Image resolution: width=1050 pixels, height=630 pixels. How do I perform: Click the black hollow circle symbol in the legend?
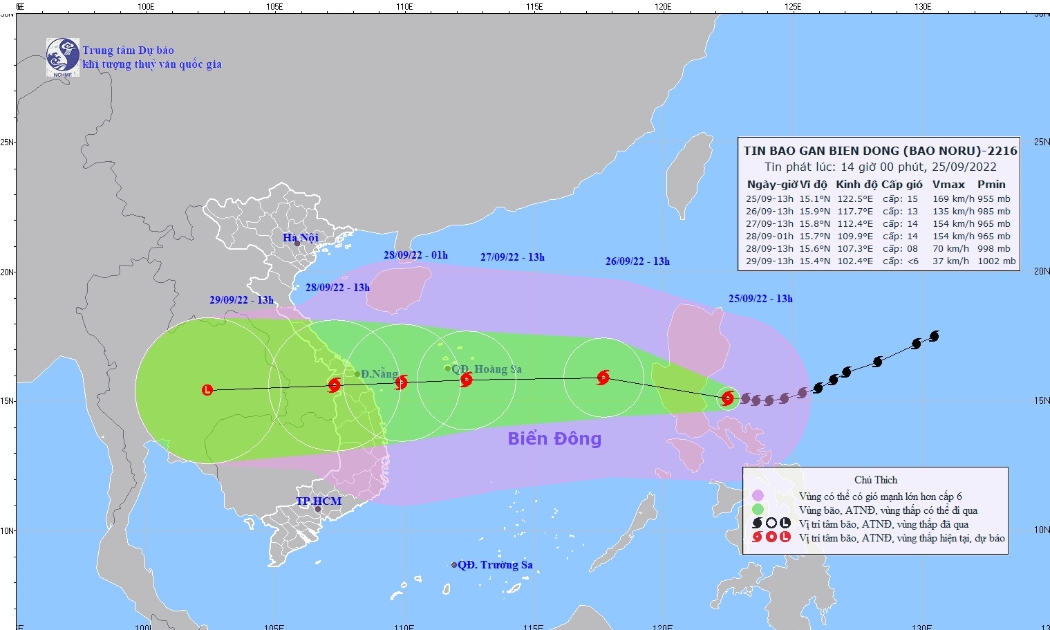tap(771, 524)
